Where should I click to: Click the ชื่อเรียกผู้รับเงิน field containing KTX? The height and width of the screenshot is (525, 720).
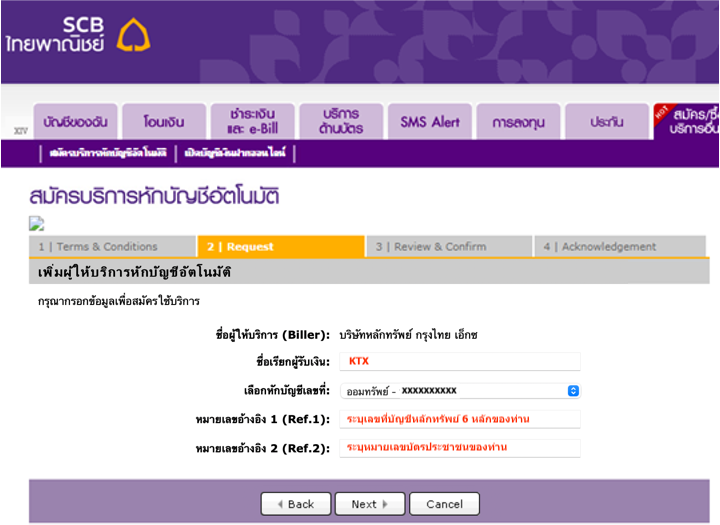460,361
